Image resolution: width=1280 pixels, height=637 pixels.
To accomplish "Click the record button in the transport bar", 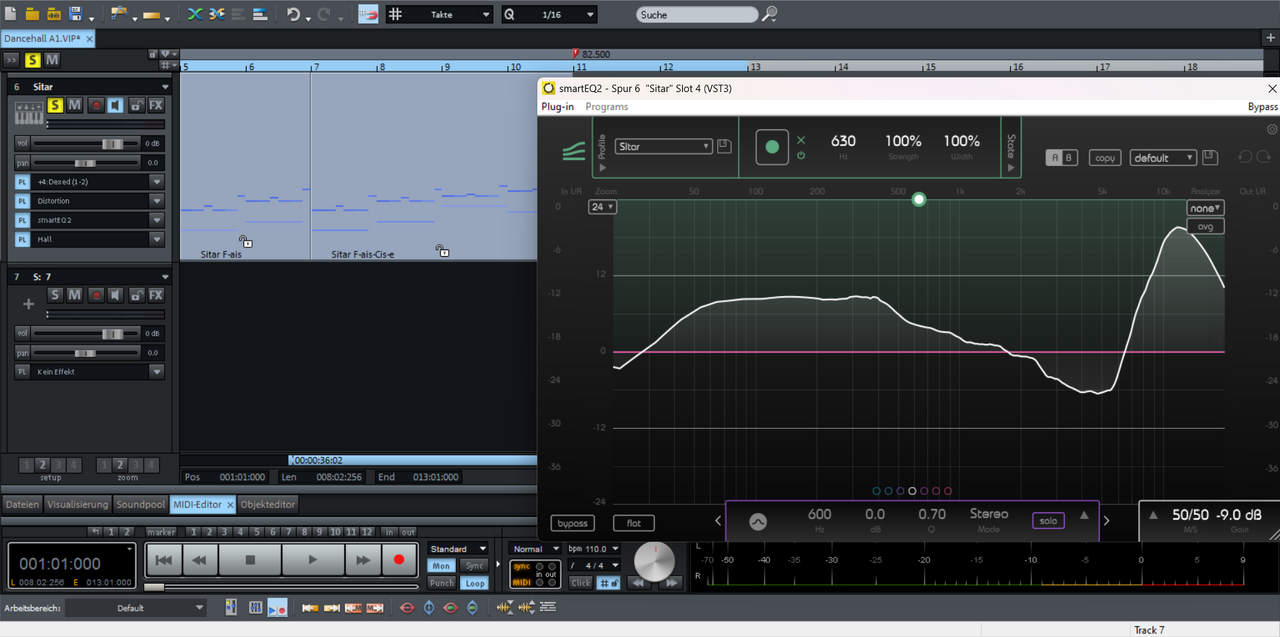I will (399, 560).
